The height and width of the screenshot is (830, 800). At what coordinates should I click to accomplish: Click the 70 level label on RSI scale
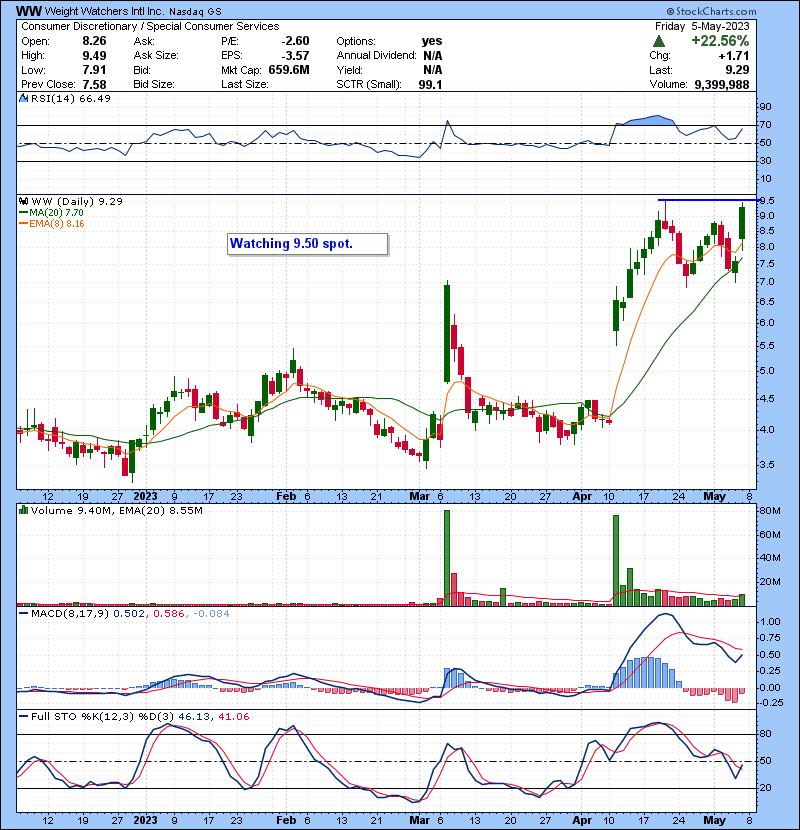pos(765,125)
